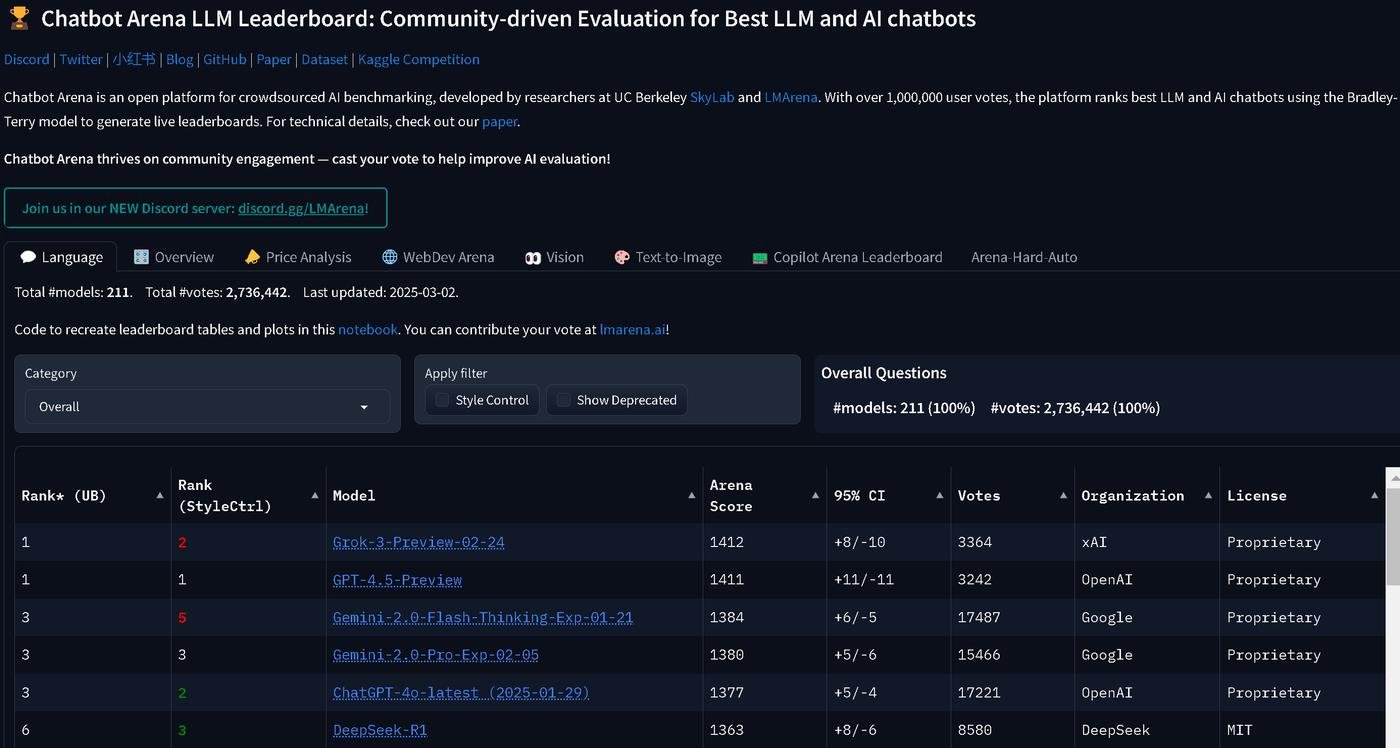The image size is (1400, 748).
Task: Toggle the Show Deprecated checkbox
Action: pos(563,400)
